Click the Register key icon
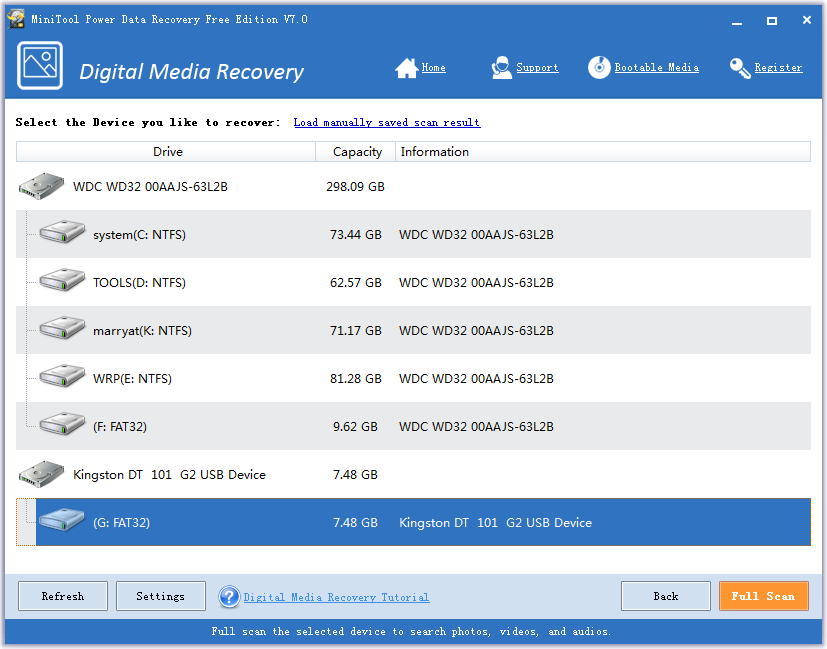Viewport: 827px width, 649px height. [740, 68]
